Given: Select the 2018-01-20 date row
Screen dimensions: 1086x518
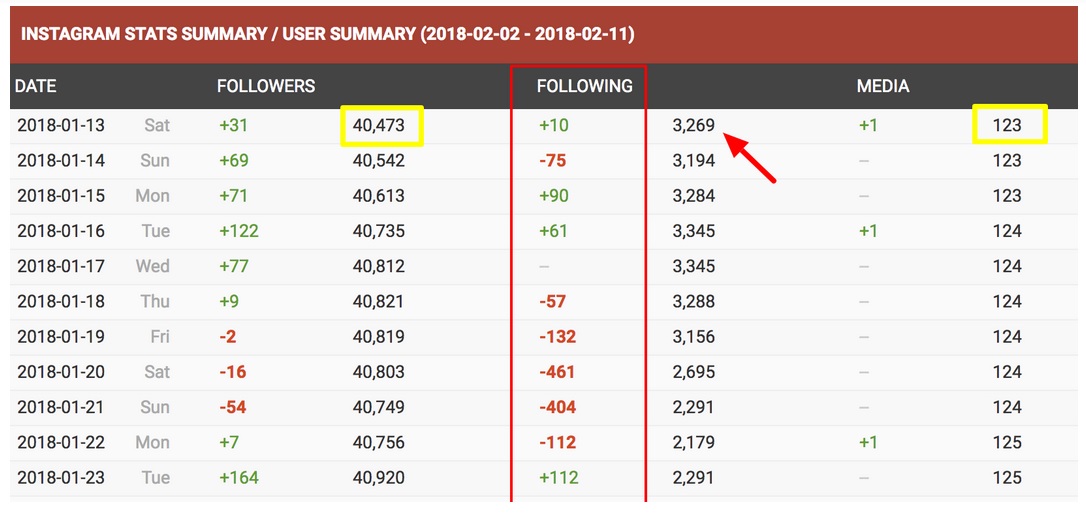Looking at the screenshot, I should pyautogui.click(x=544, y=373).
